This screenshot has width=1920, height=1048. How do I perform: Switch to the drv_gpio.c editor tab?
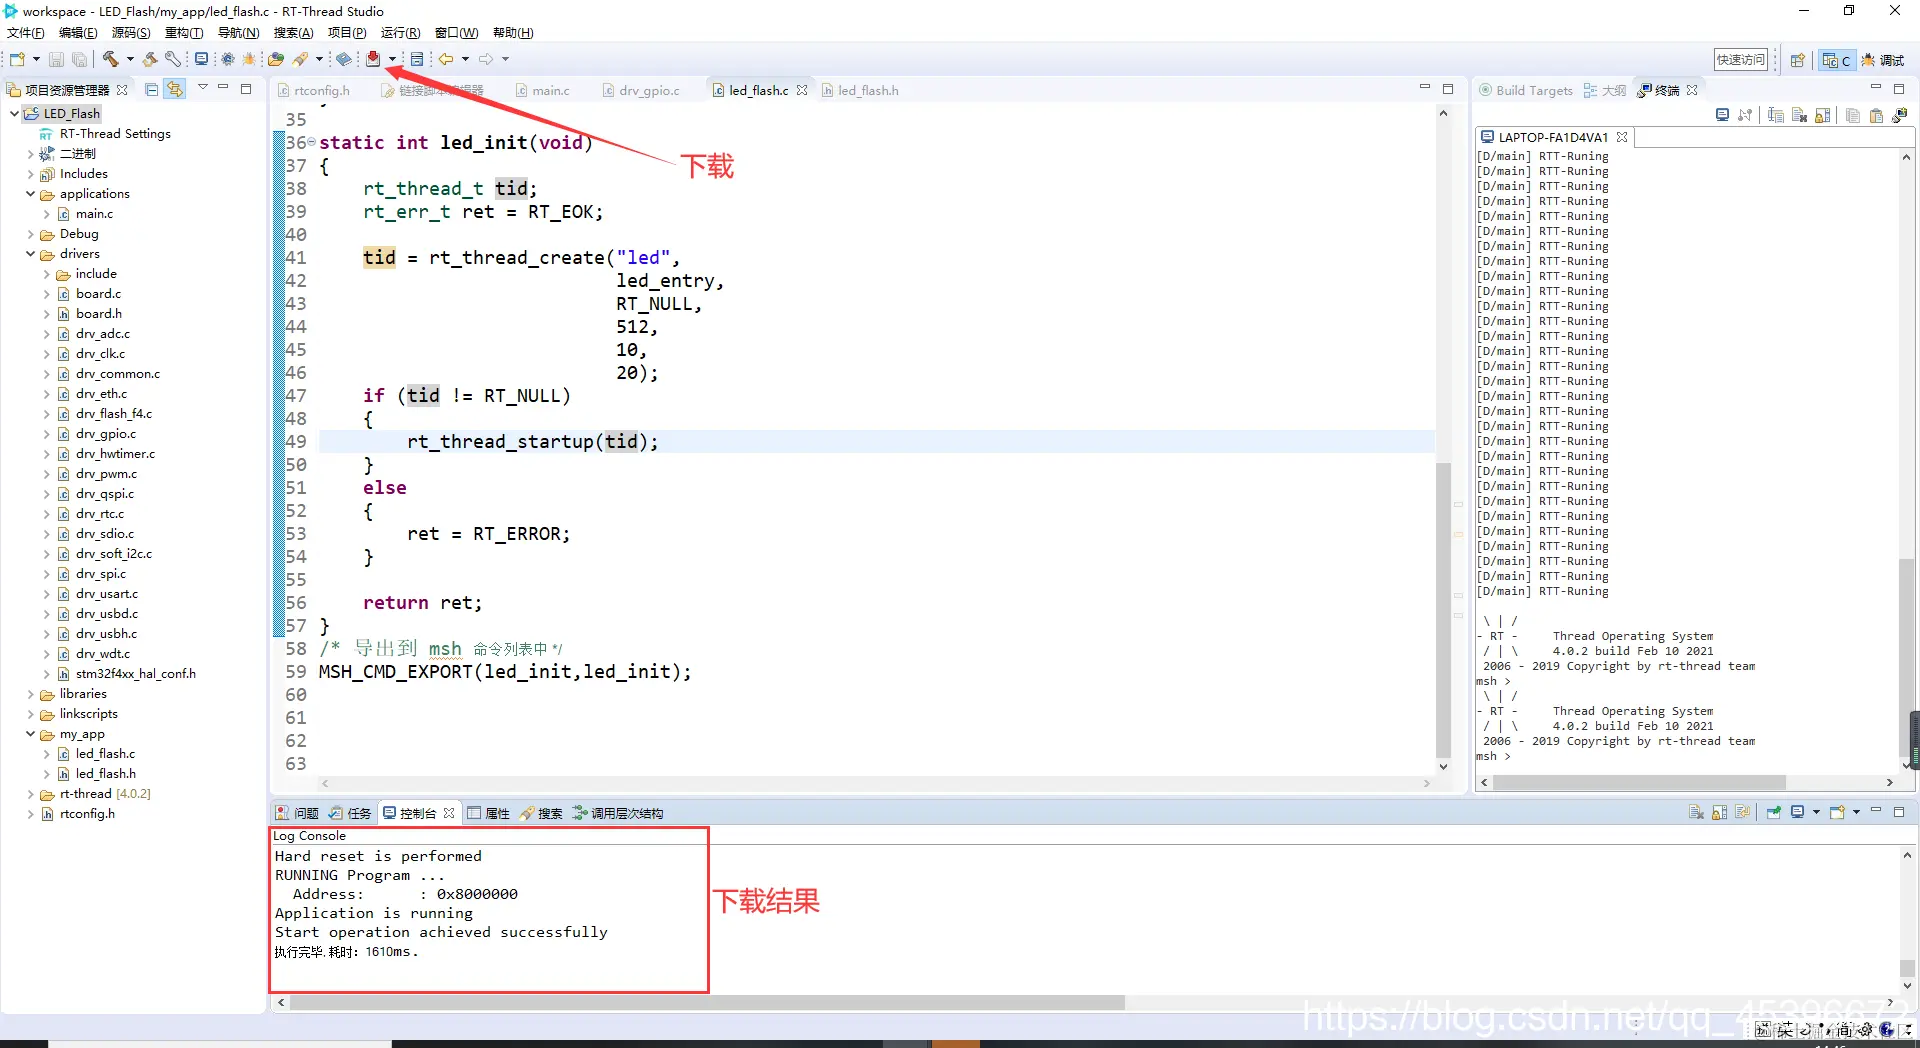click(641, 90)
